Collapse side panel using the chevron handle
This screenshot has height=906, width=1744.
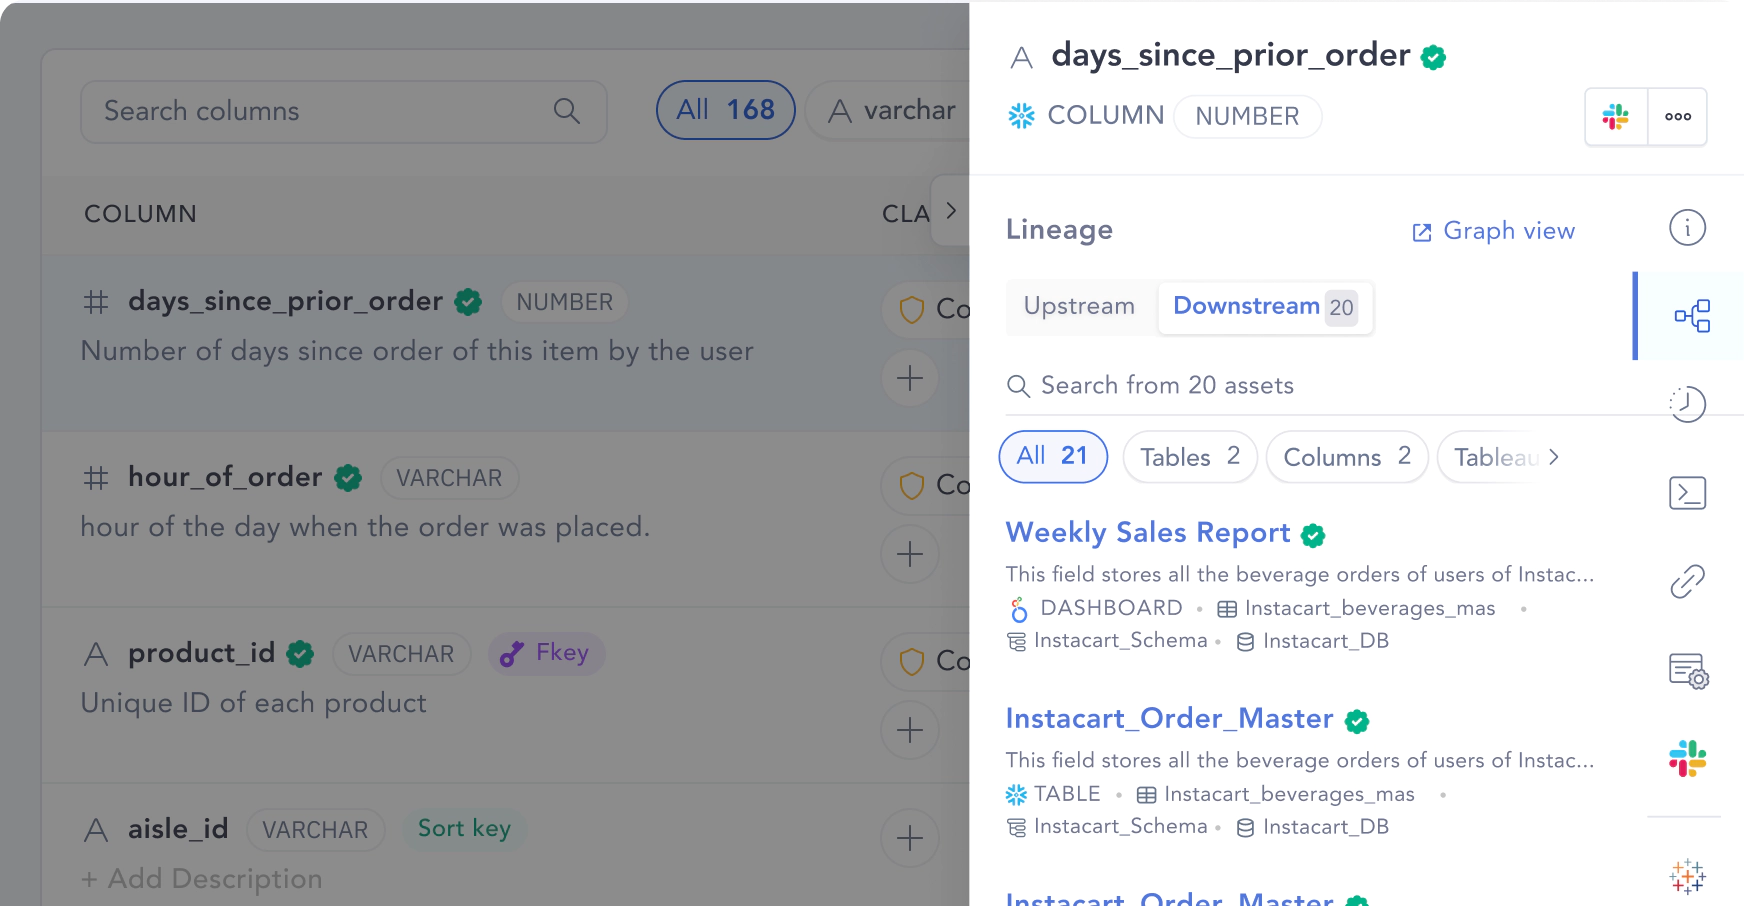pyautogui.click(x=950, y=211)
